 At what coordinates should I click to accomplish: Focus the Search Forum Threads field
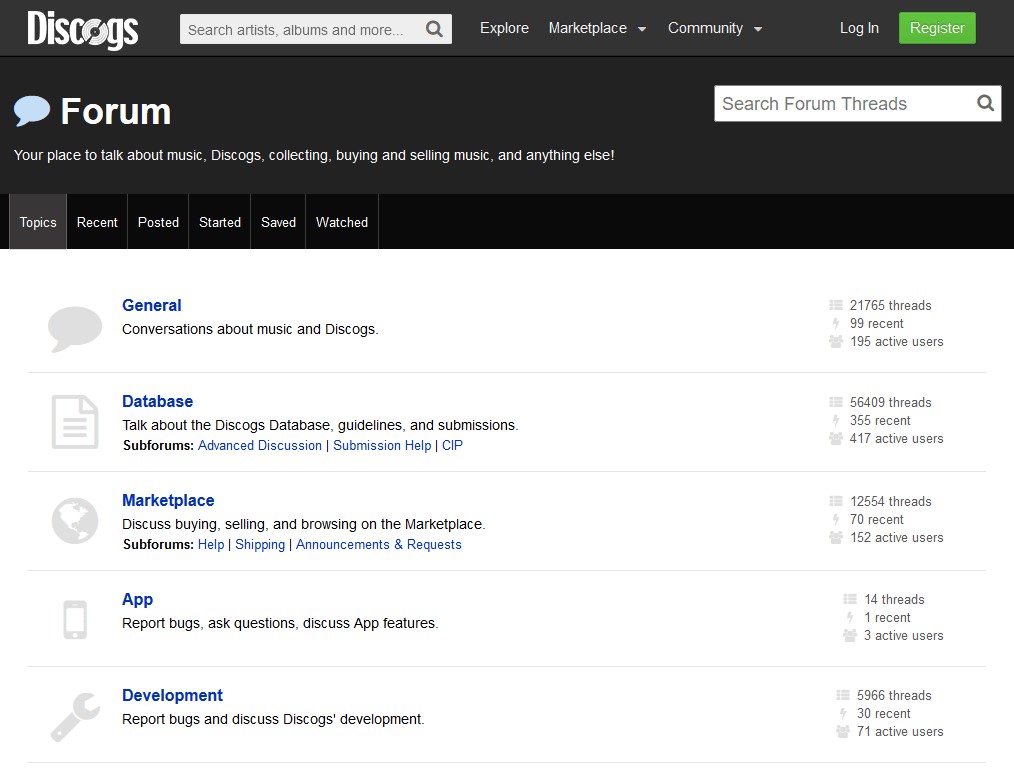pos(842,104)
